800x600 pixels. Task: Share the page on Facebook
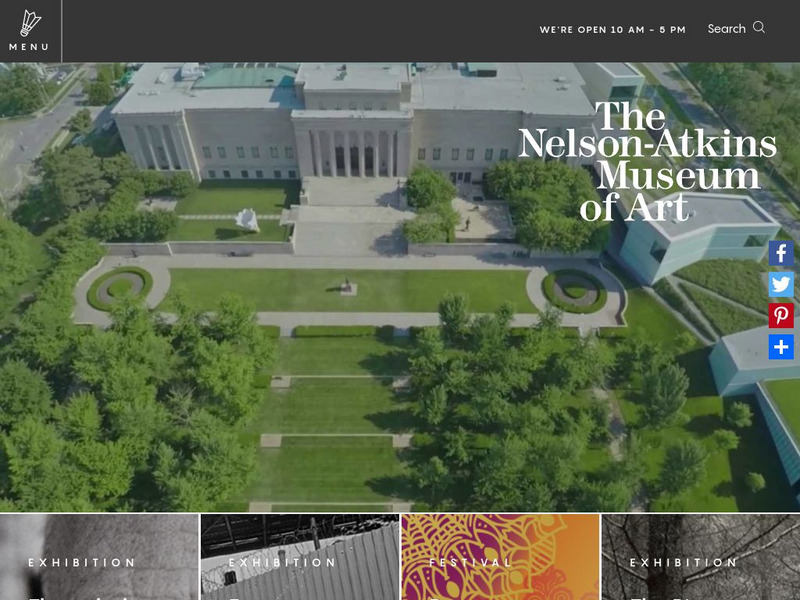[x=781, y=254]
